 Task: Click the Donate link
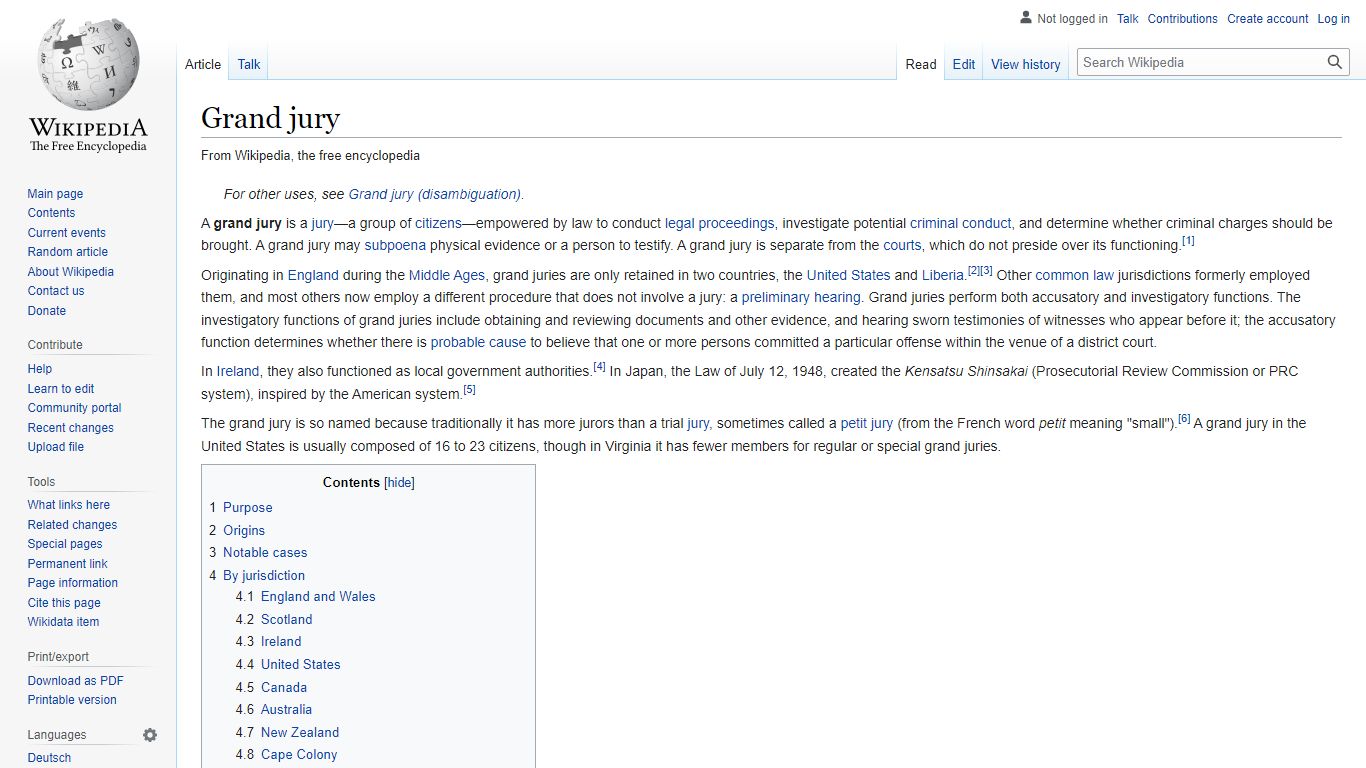46,311
